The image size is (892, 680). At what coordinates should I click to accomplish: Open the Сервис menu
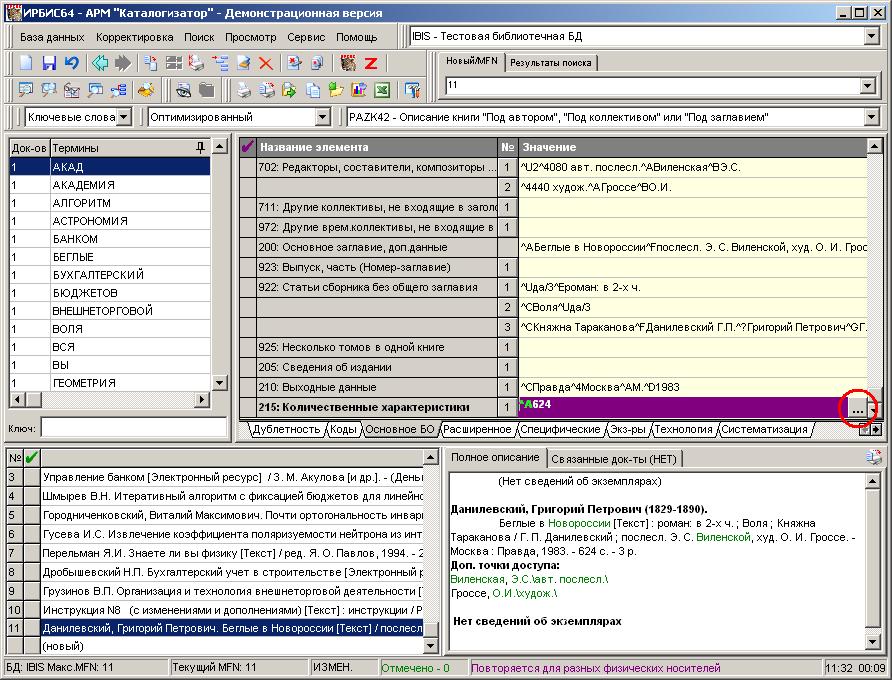click(305, 37)
